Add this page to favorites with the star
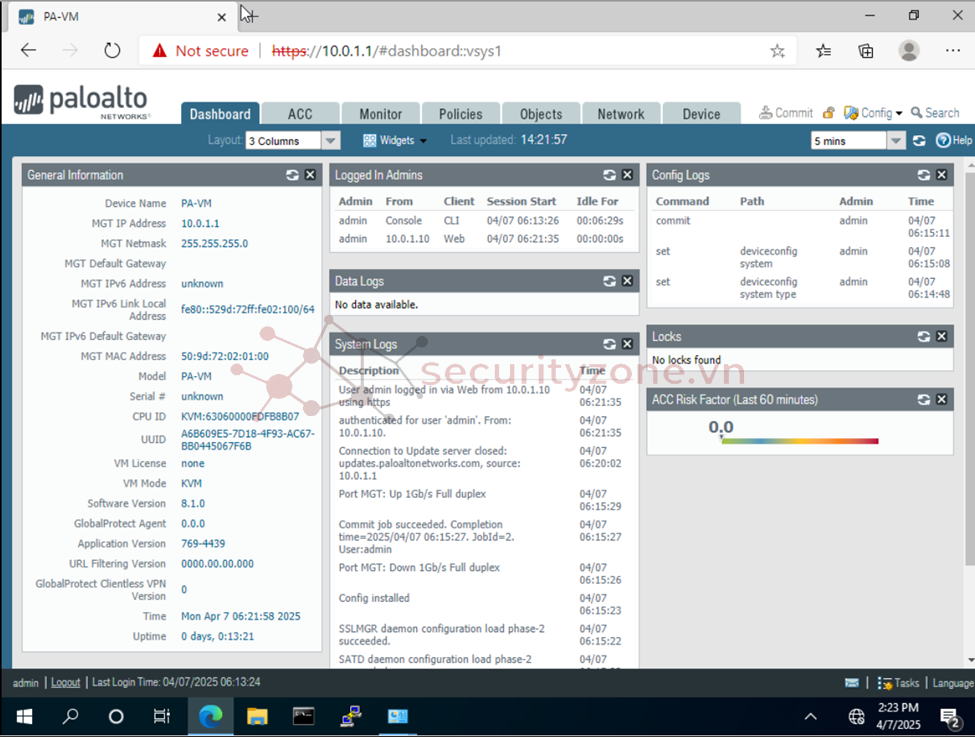Screen dimensions: 975x737 [777, 51]
